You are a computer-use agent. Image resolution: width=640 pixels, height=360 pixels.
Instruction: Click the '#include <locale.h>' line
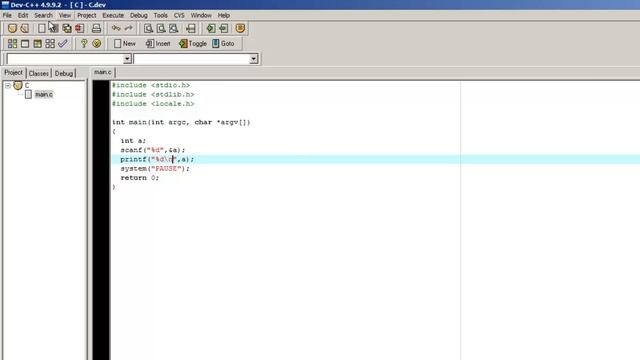[x=153, y=104]
